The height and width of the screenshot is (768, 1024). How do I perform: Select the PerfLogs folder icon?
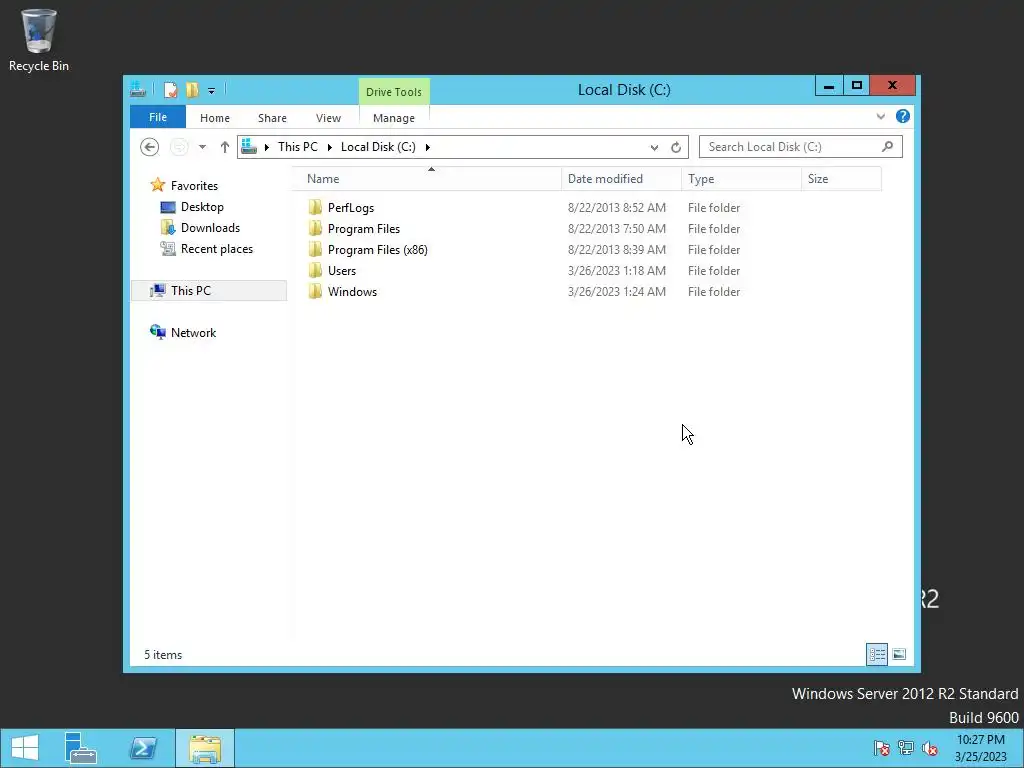pyautogui.click(x=315, y=208)
